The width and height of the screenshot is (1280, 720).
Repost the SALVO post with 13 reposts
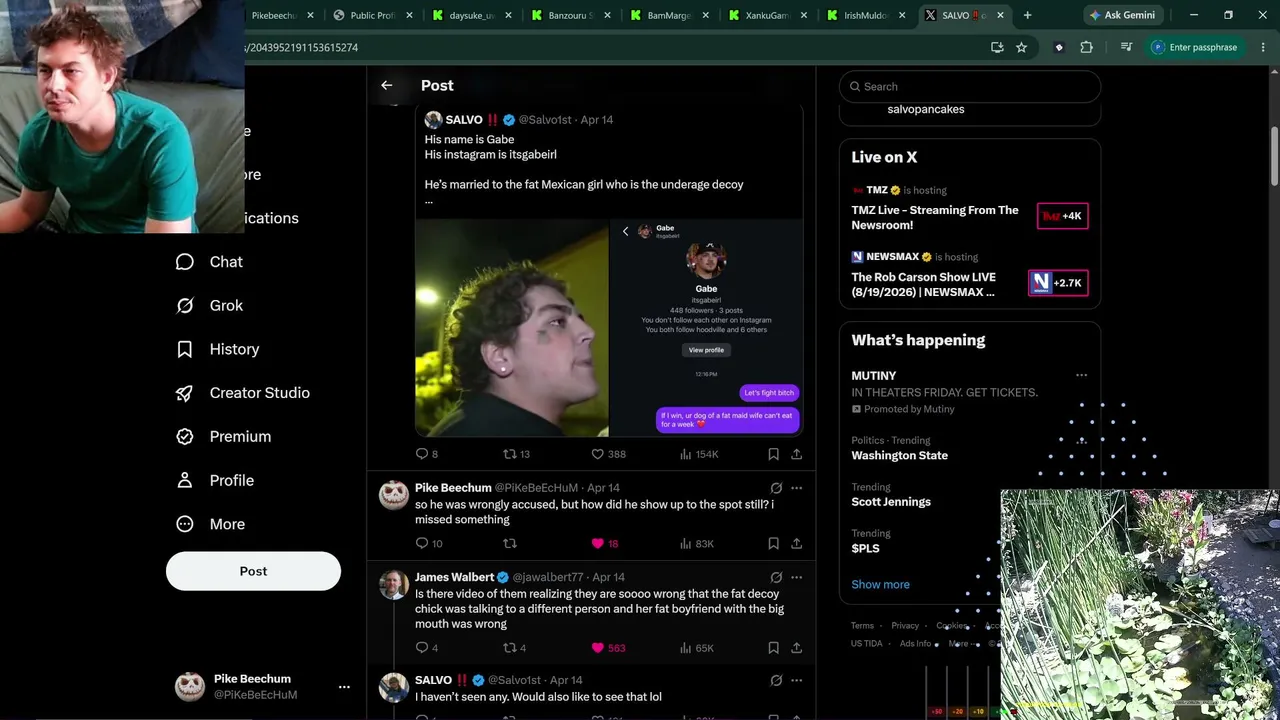tap(515, 454)
